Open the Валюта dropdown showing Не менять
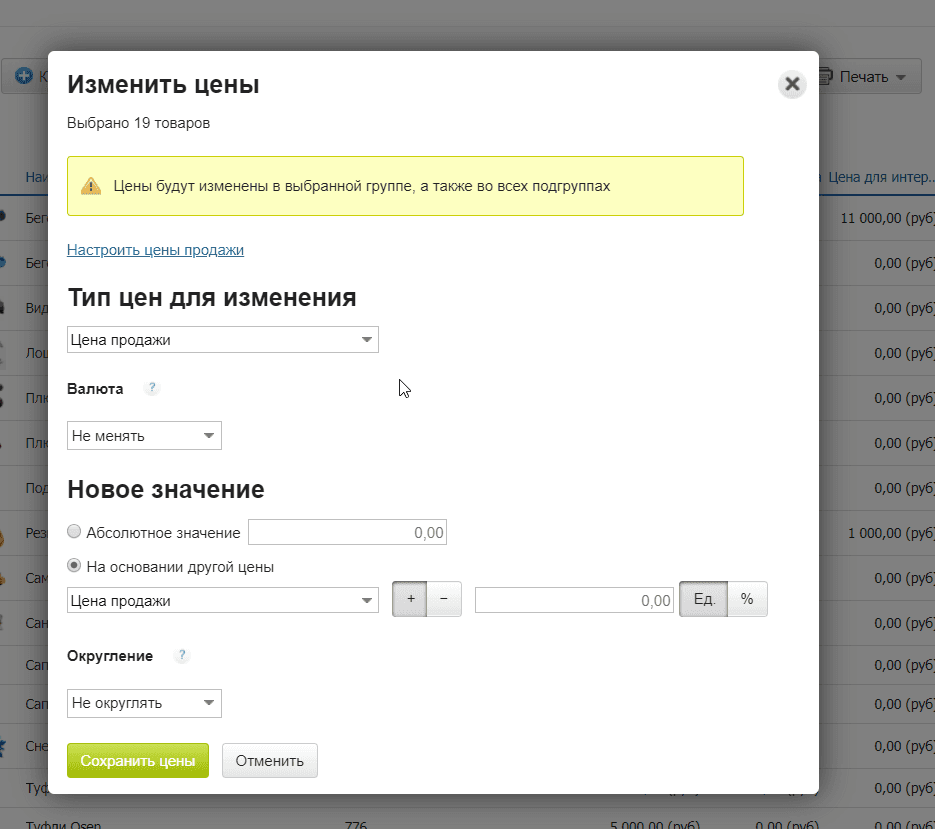Screen dimensions: 935x829 coord(144,435)
